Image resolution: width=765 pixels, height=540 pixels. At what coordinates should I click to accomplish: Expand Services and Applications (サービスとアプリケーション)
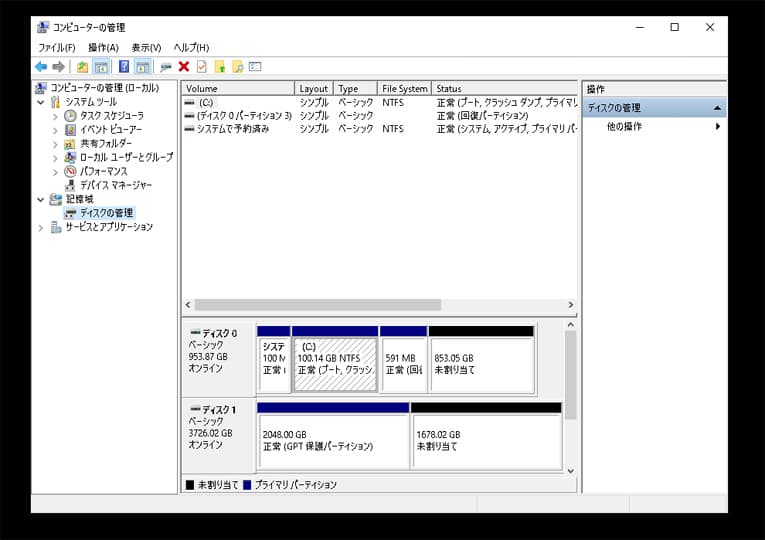coord(41,227)
